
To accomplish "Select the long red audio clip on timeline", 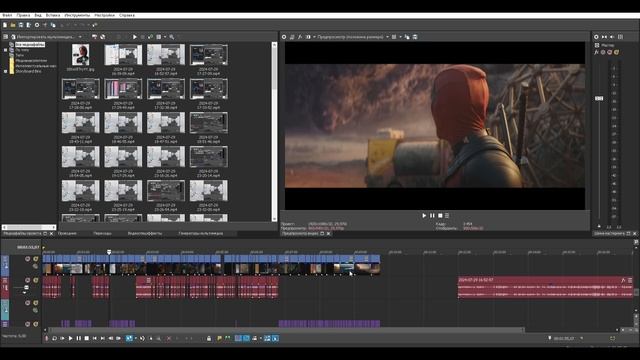I will 545,287.
